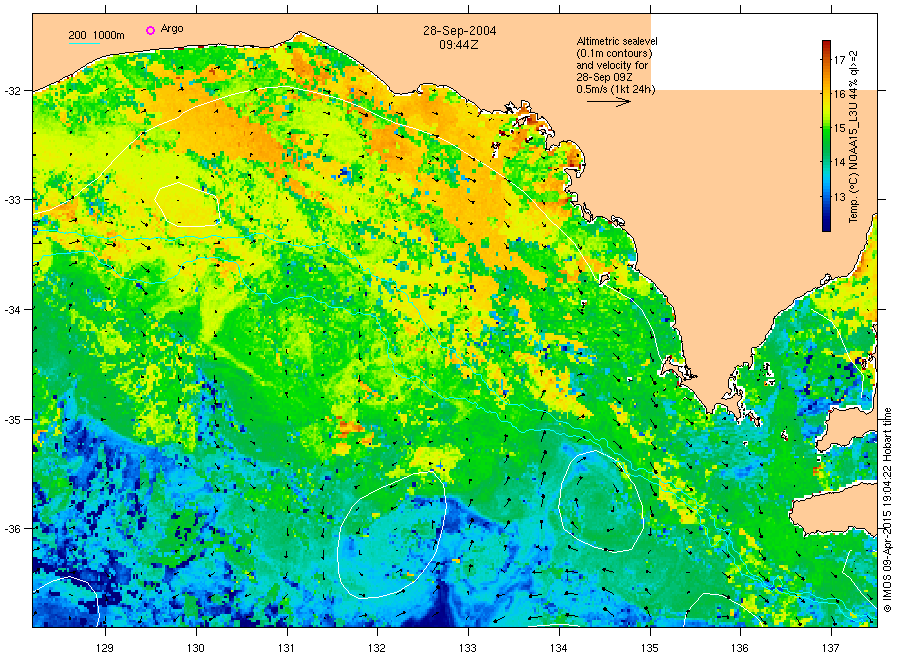Click the '0.5m/s (1kt 24h)' scale text
The height and width of the screenshot is (660, 900).
[616, 90]
